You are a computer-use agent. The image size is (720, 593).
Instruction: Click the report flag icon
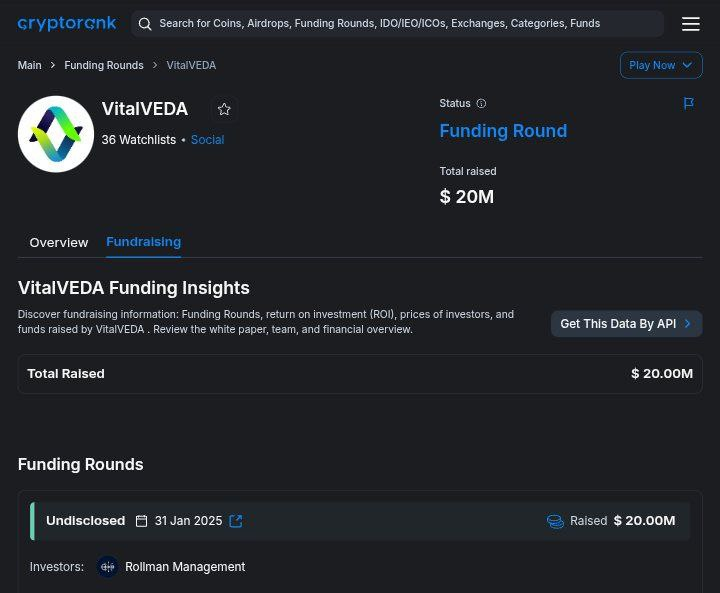tap(688, 103)
